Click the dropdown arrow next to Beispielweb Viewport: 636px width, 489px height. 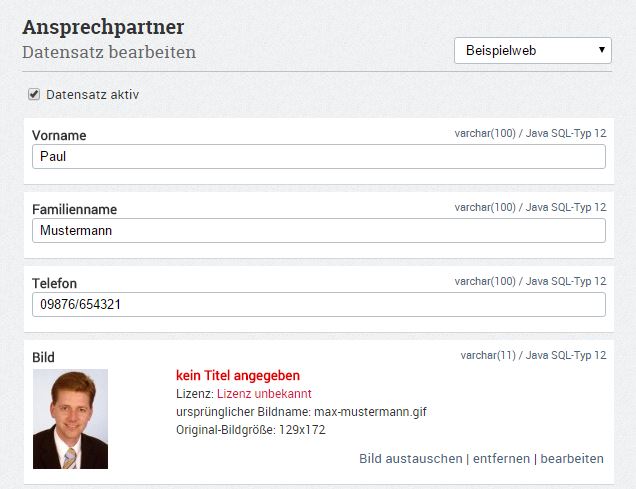pyautogui.click(x=602, y=50)
